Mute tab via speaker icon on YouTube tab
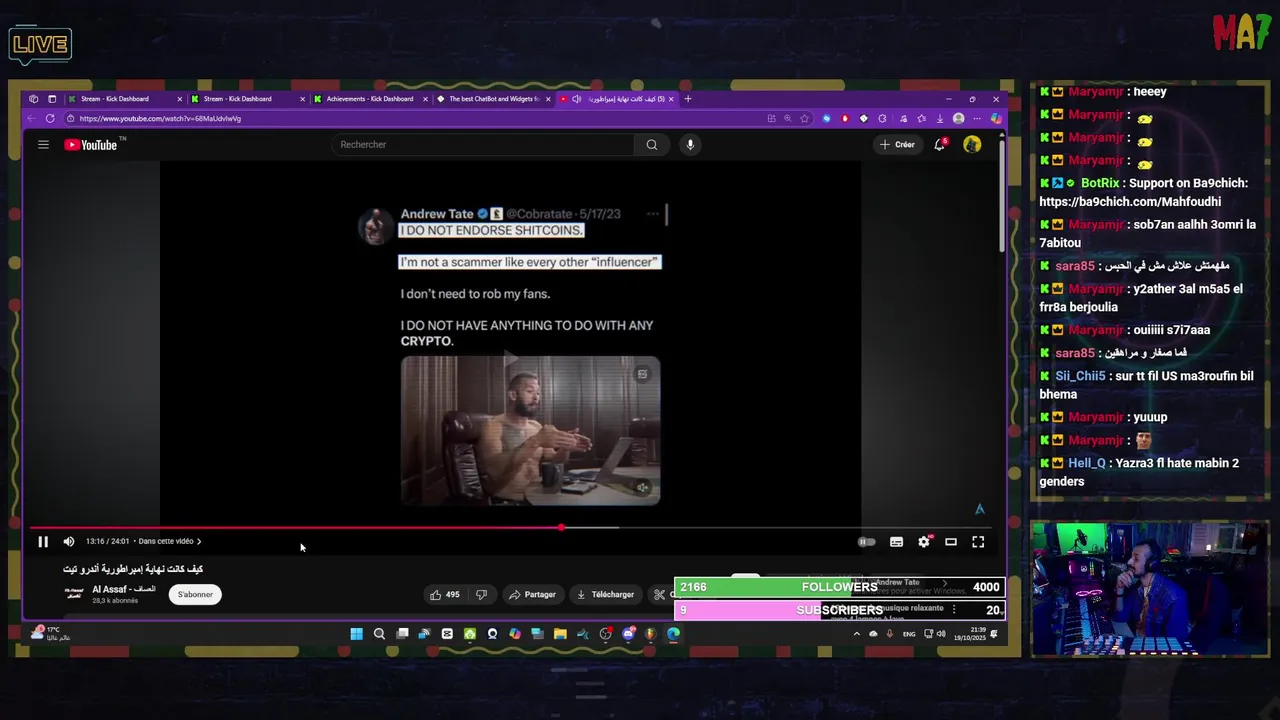Screen dimensions: 1280x720 pos(577,99)
